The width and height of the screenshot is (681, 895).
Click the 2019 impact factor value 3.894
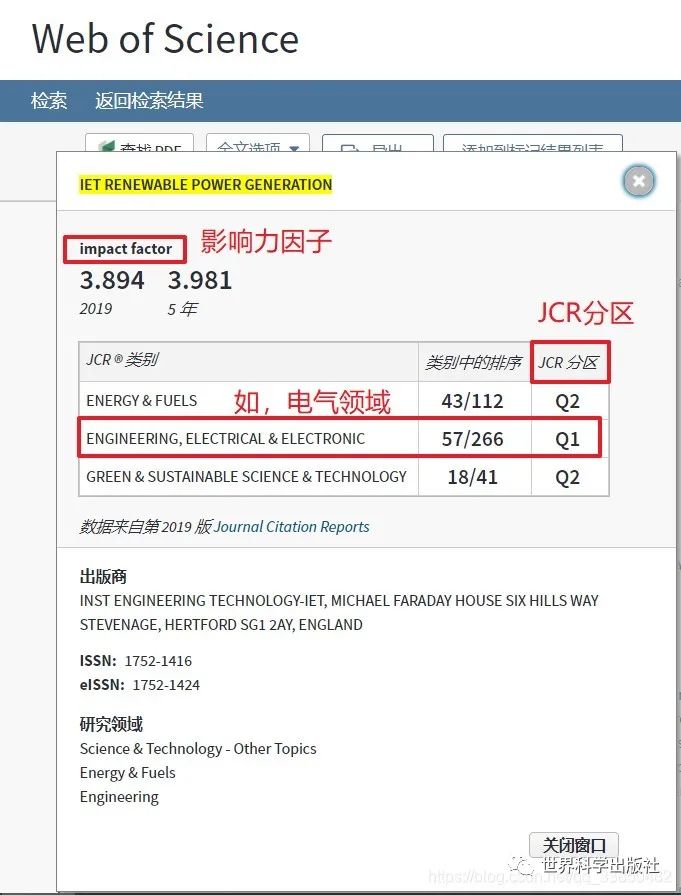click(x=112, y=280)
